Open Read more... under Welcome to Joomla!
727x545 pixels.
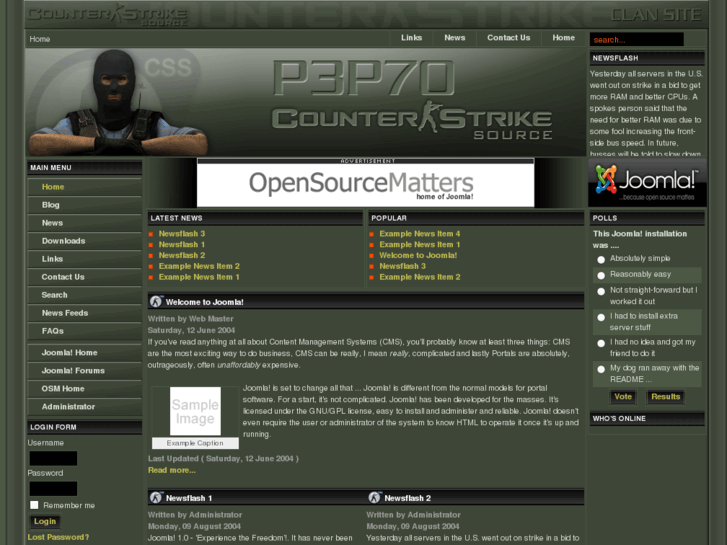pyautogui.click(x=172, y=470)
